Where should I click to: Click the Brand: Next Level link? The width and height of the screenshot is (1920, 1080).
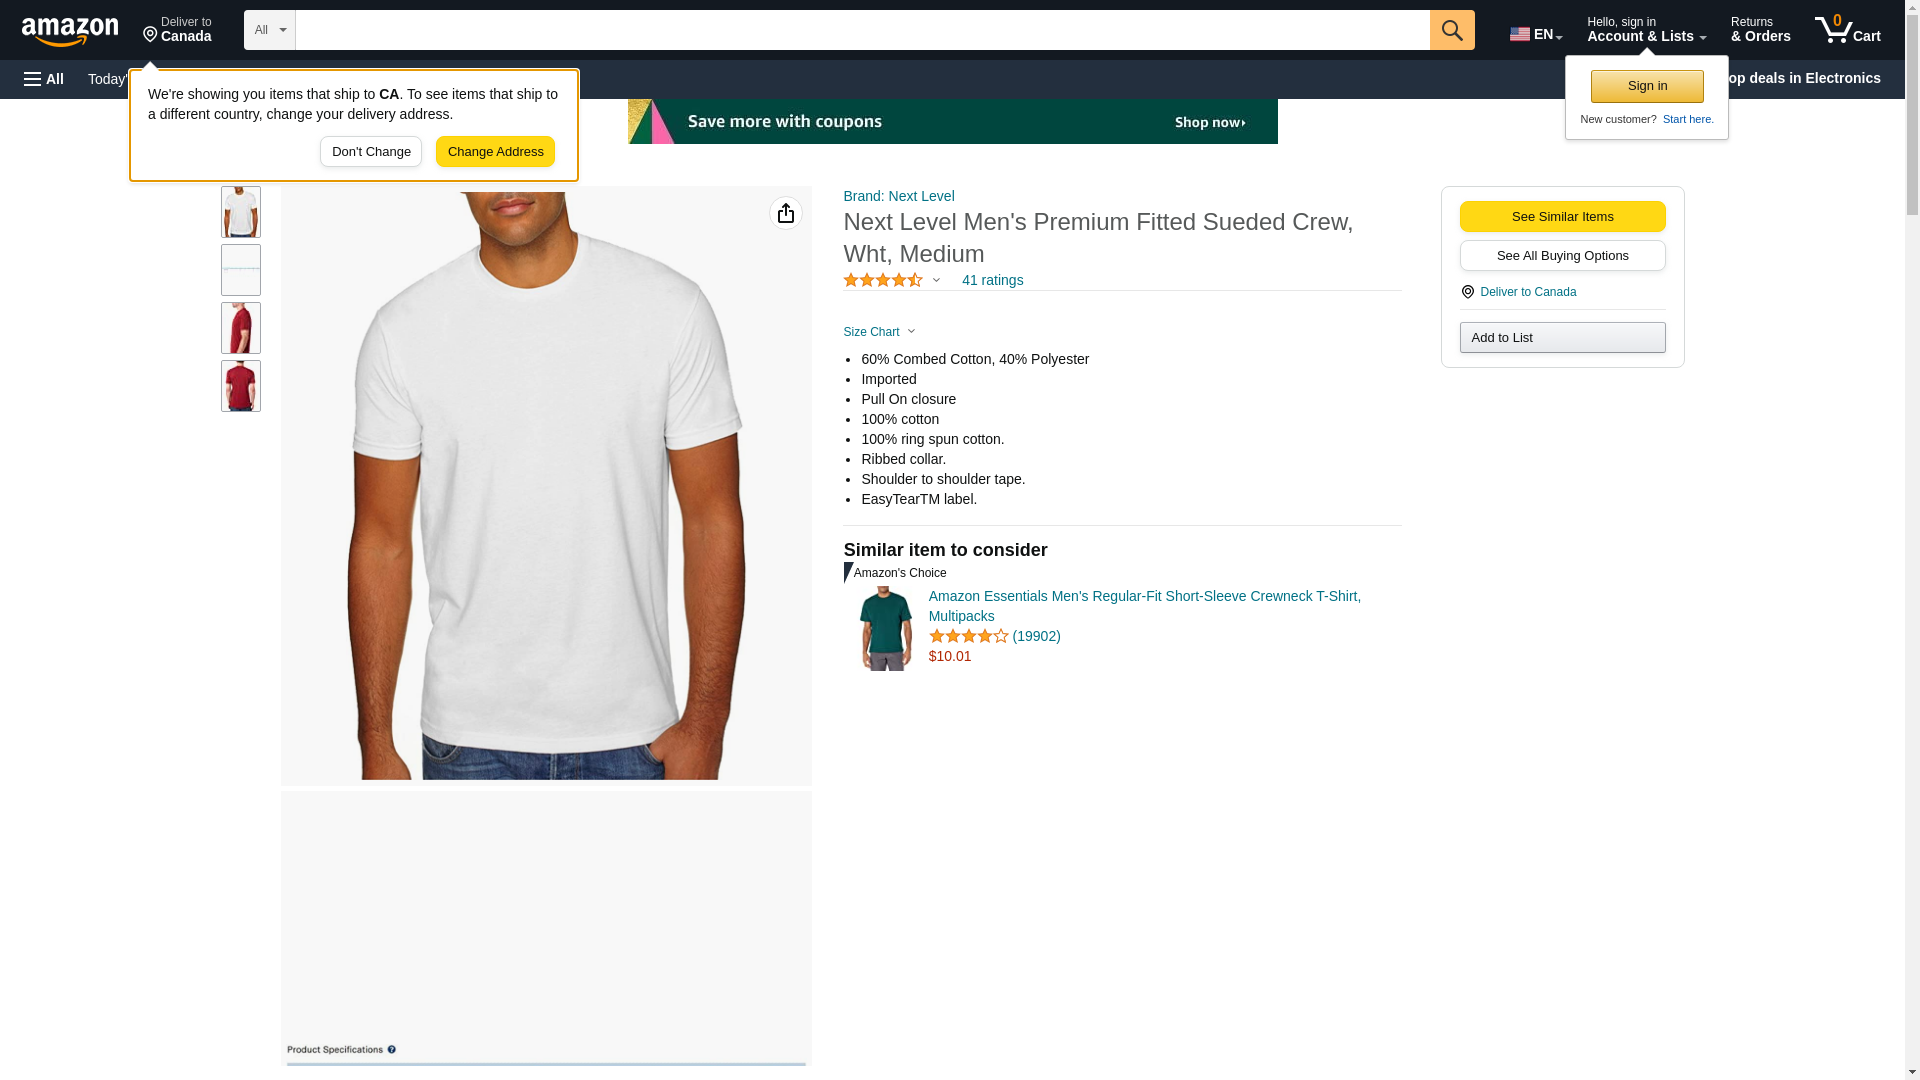coord(899,196)
